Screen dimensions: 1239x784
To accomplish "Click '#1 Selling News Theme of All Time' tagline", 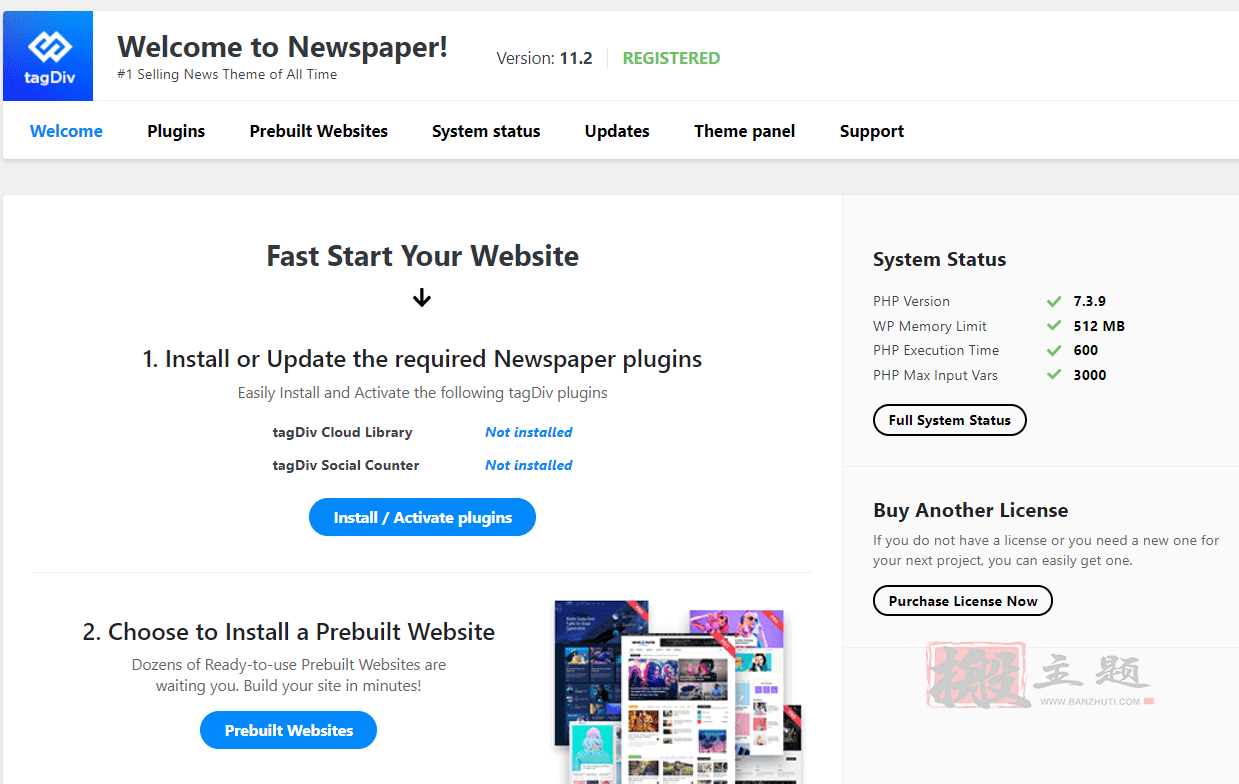I will (x=227, y=75).
